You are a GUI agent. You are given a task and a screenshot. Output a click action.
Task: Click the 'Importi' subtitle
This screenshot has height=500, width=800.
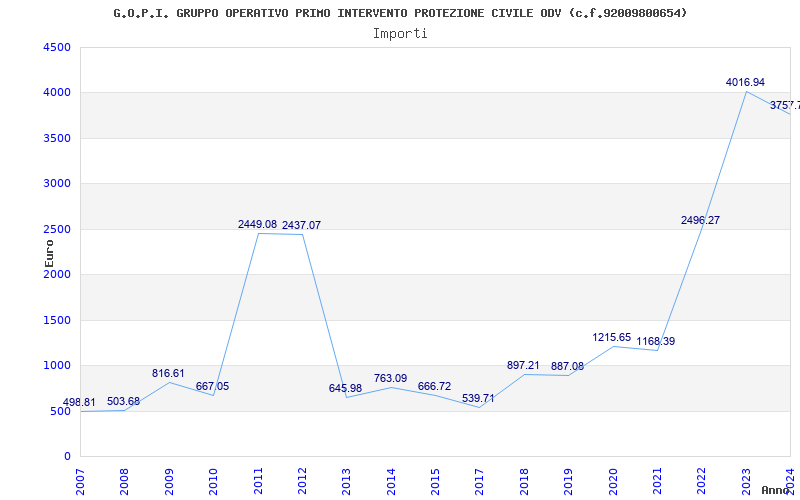400,34
